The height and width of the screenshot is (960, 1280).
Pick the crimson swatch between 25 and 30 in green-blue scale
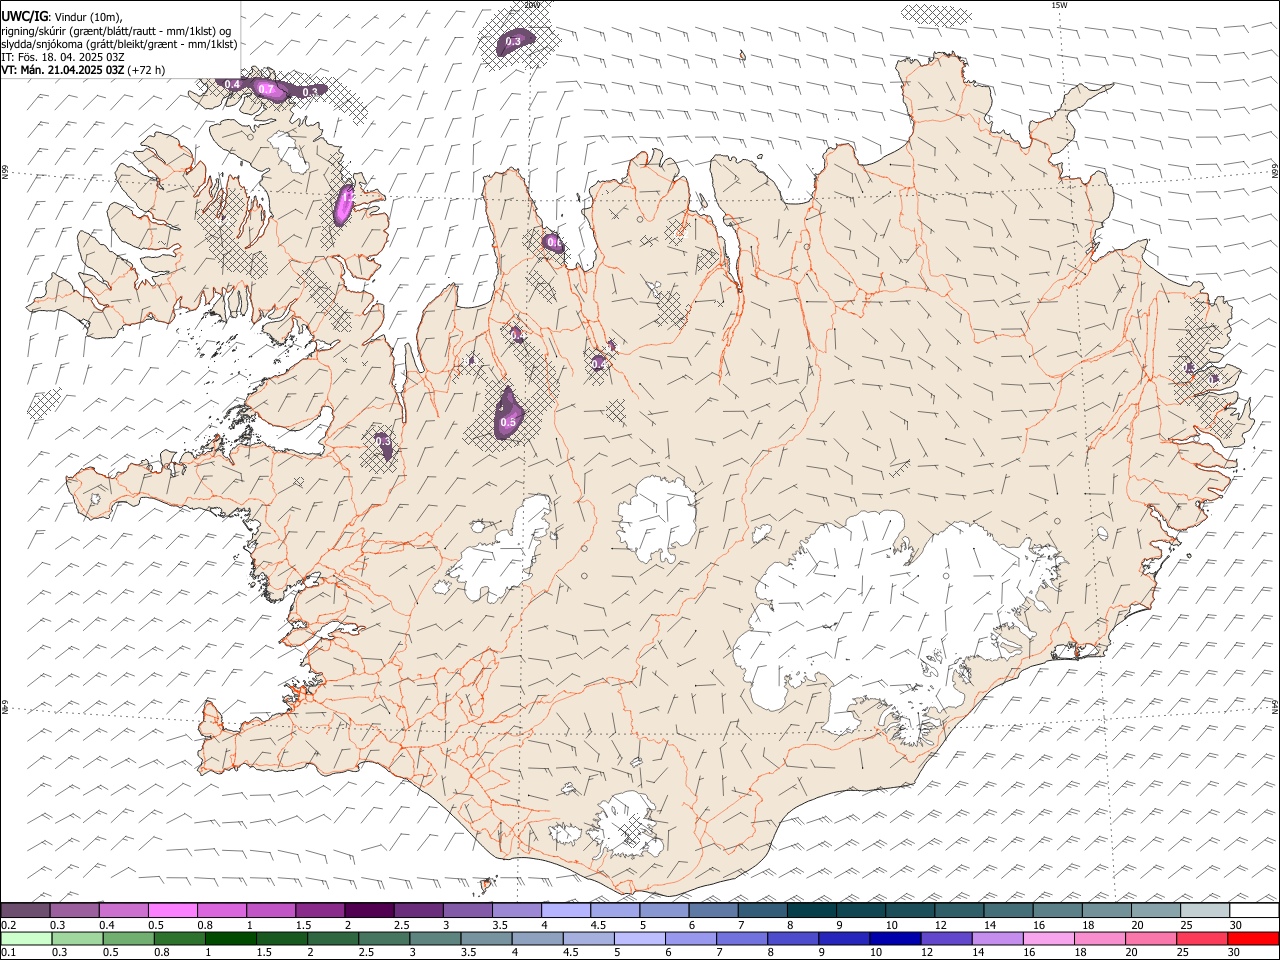pos(1201,939)
